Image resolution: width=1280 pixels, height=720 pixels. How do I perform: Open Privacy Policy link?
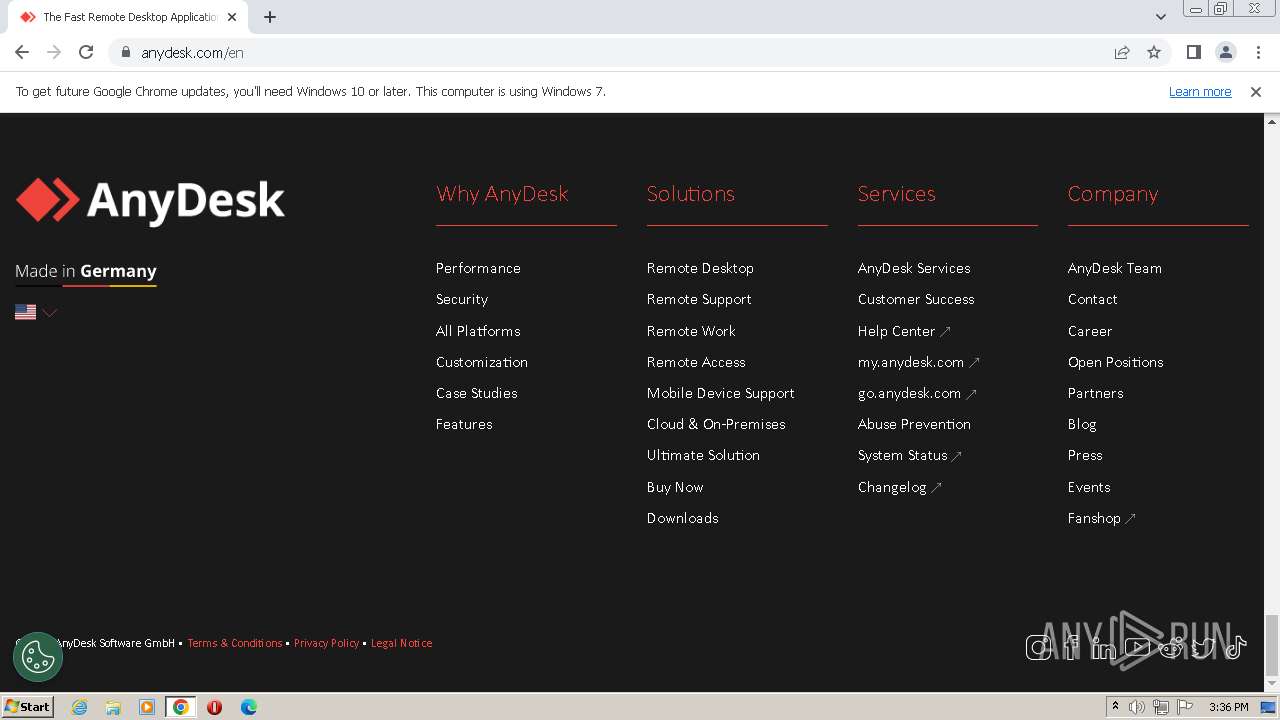(x=326, y=643)
